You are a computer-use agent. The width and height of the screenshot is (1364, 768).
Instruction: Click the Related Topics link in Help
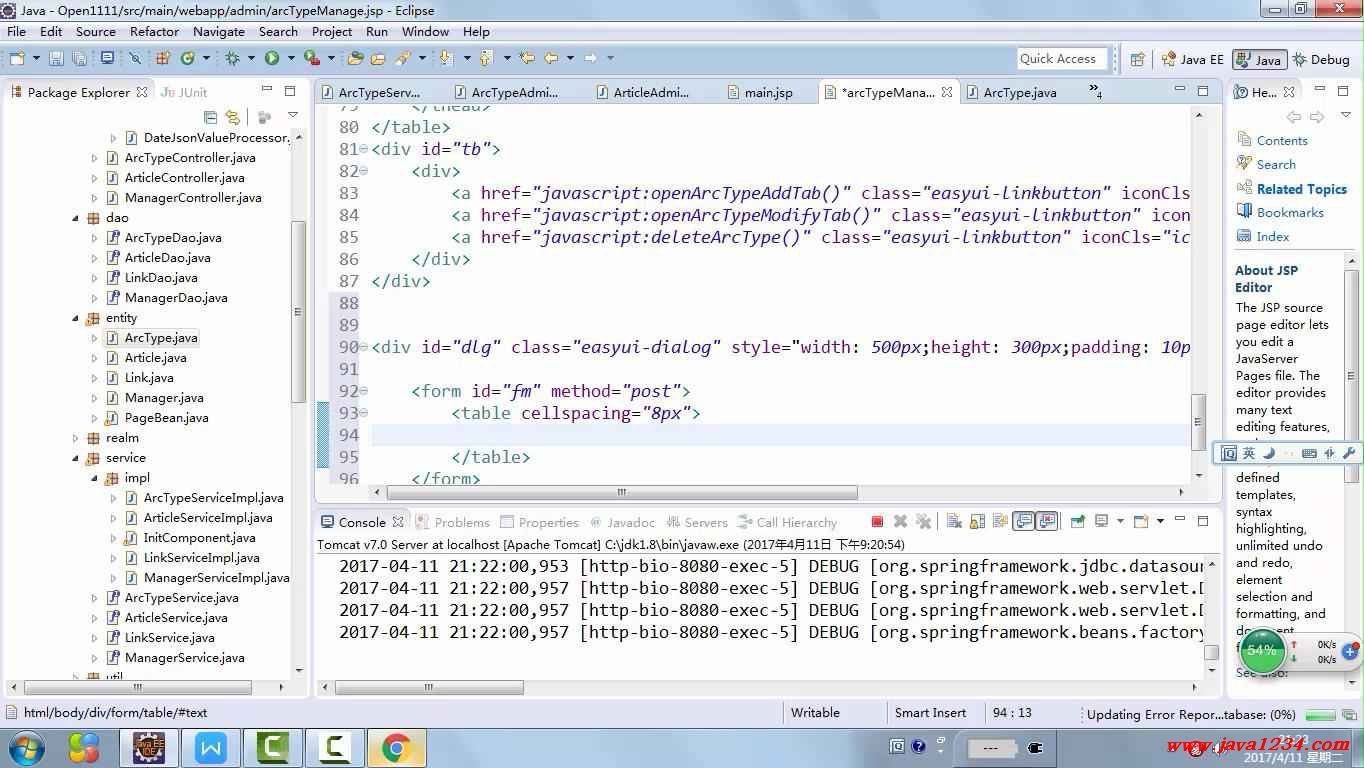(x=1302, y=188)
